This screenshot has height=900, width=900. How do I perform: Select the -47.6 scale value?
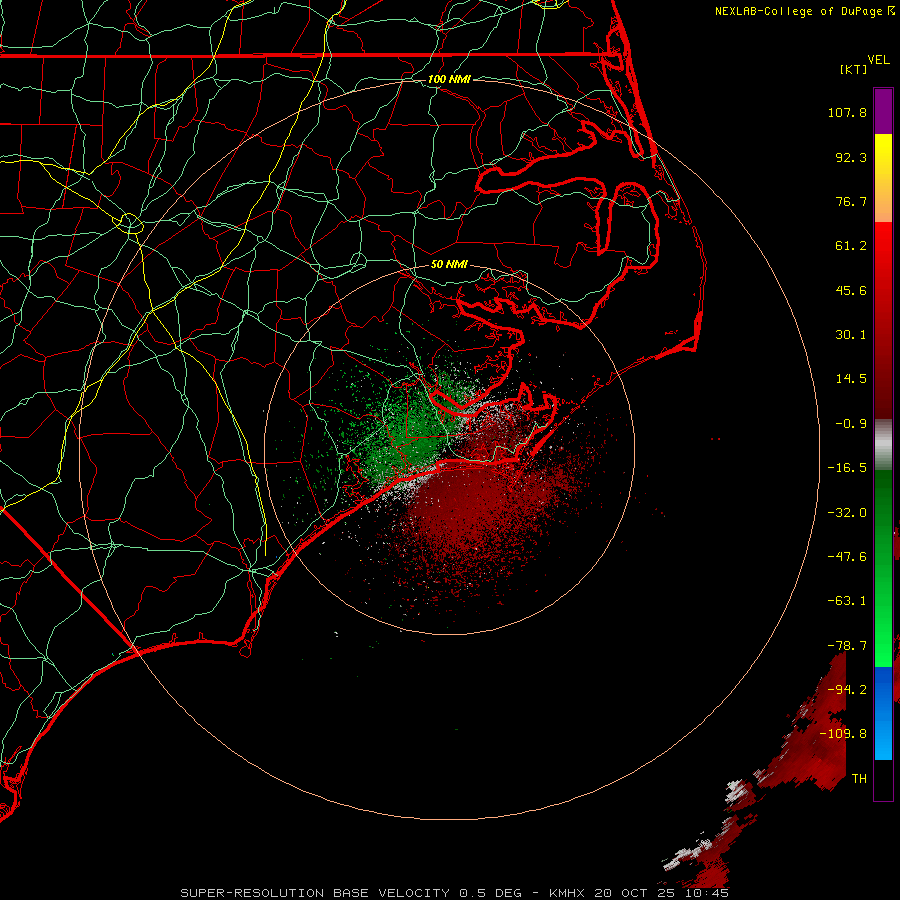point(847,557)
